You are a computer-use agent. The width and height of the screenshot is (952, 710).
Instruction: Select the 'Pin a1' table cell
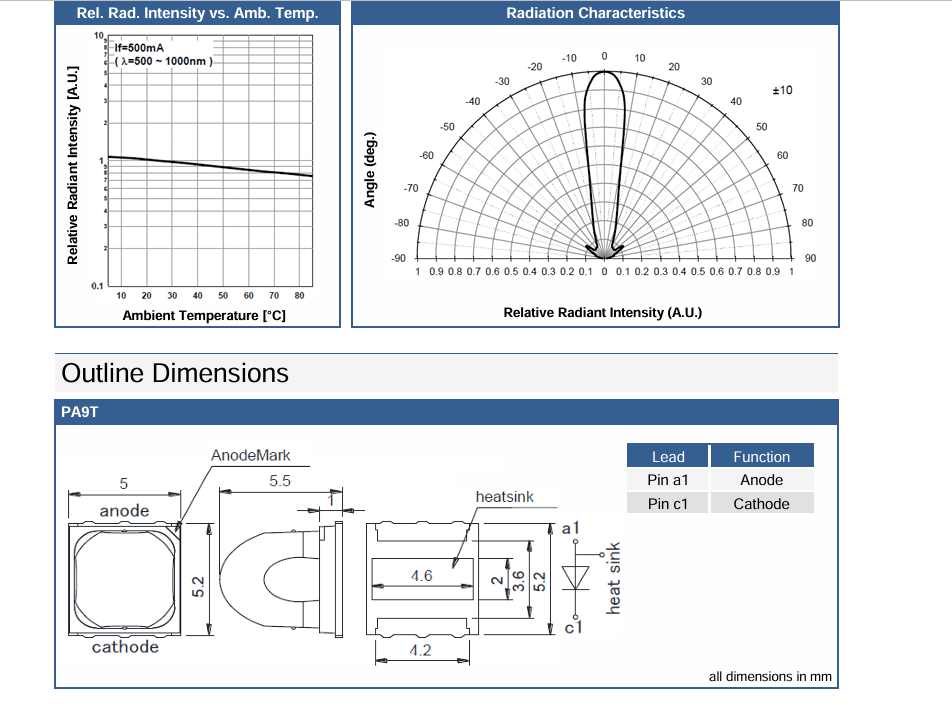668,480
